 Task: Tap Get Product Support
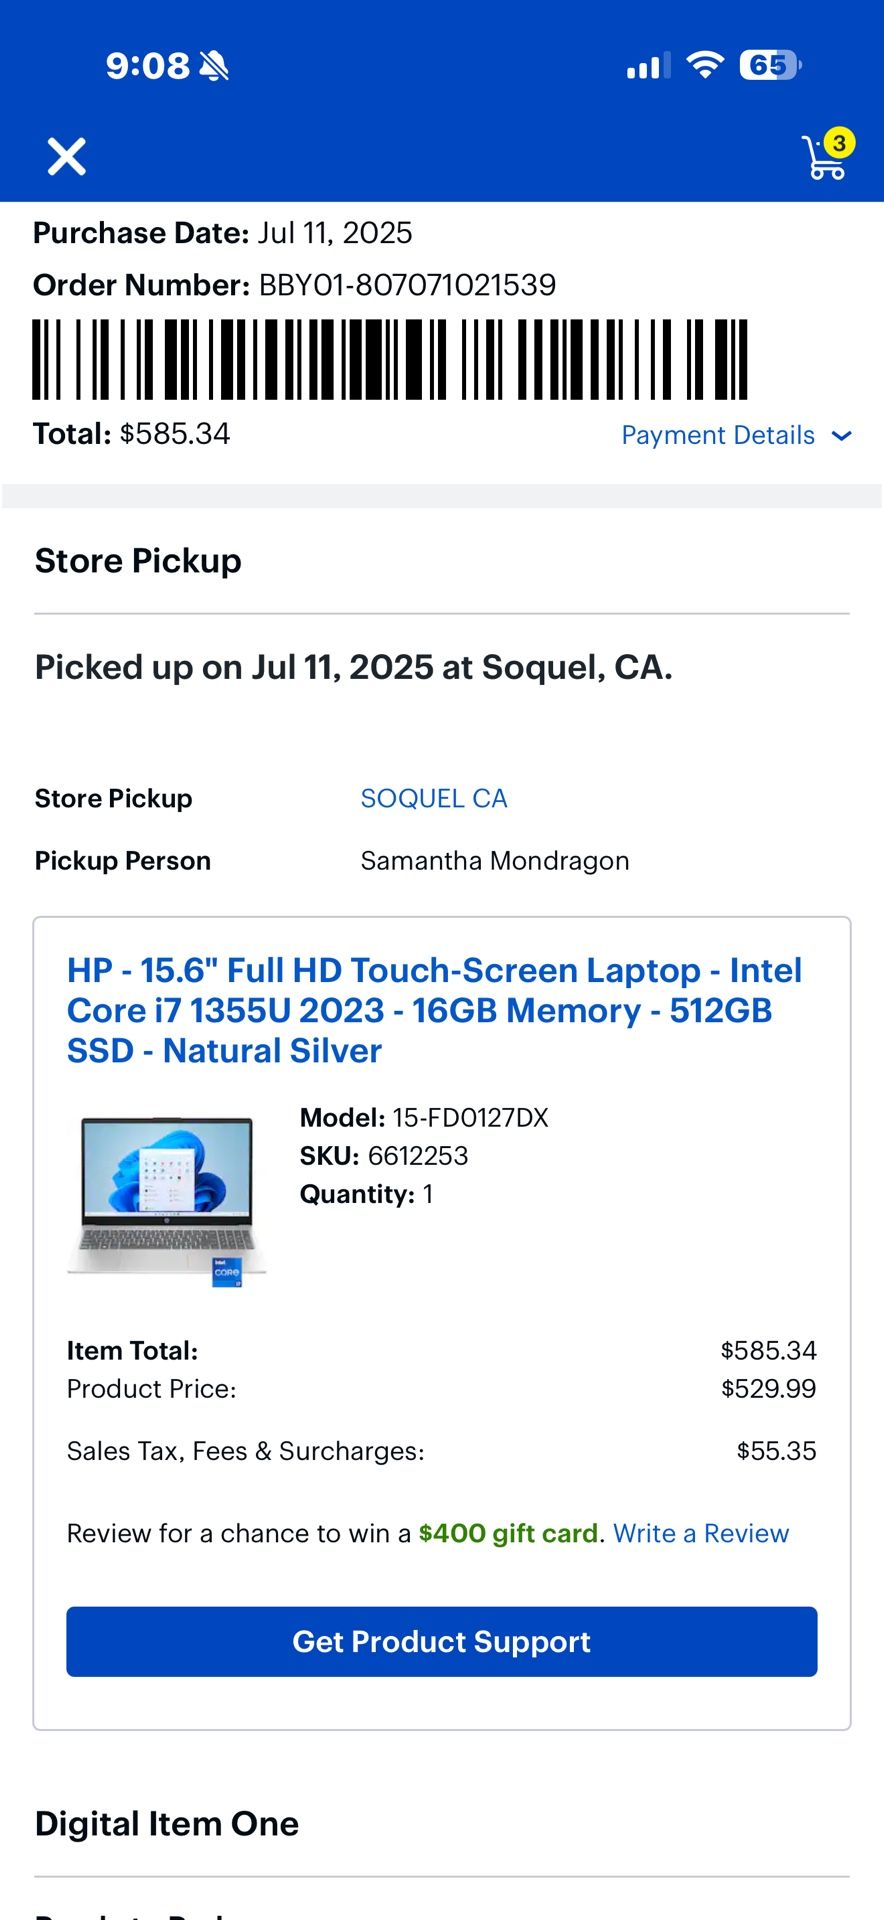coord(441,1641)
